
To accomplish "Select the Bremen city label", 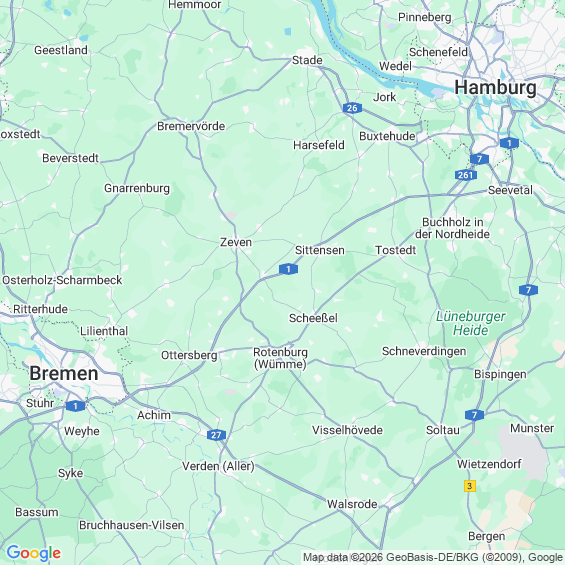I will (x=64, y=373).
